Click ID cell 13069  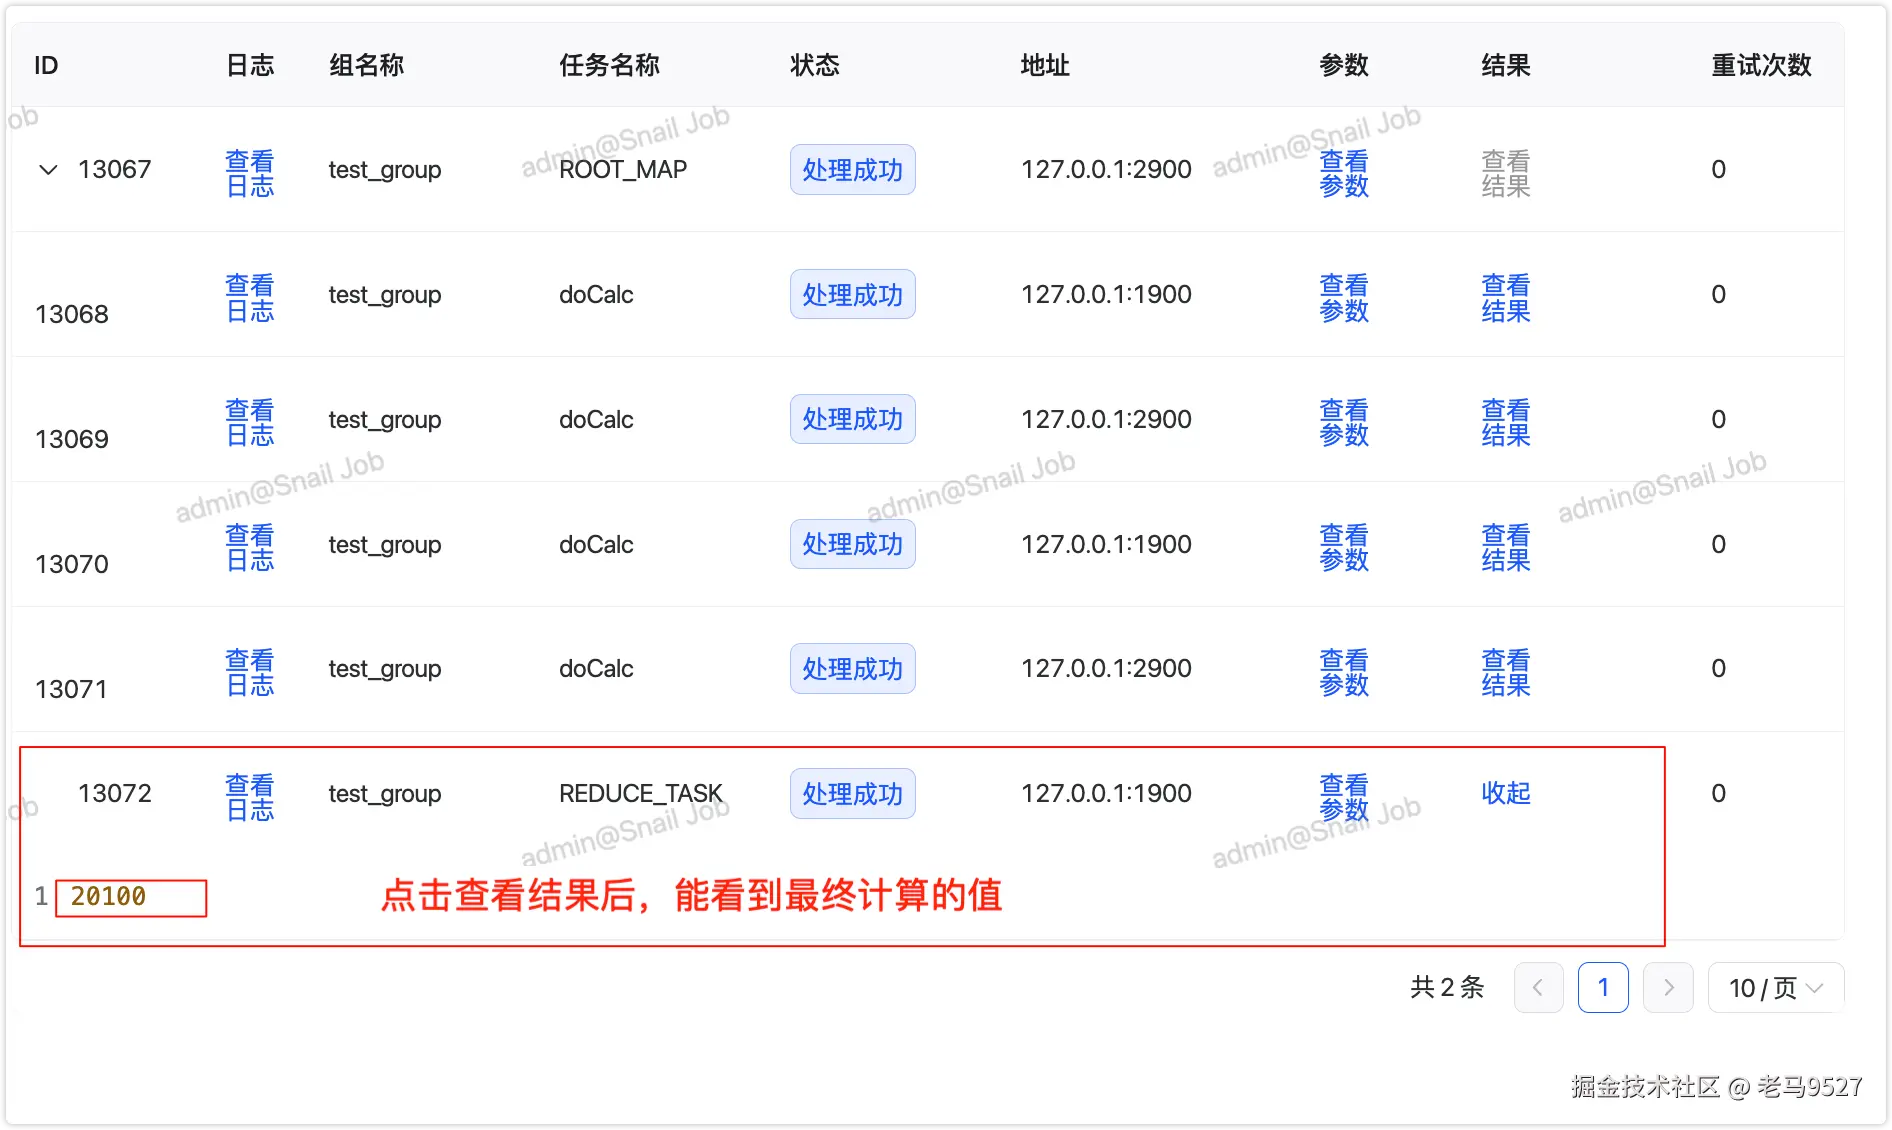tap(72, 439)
